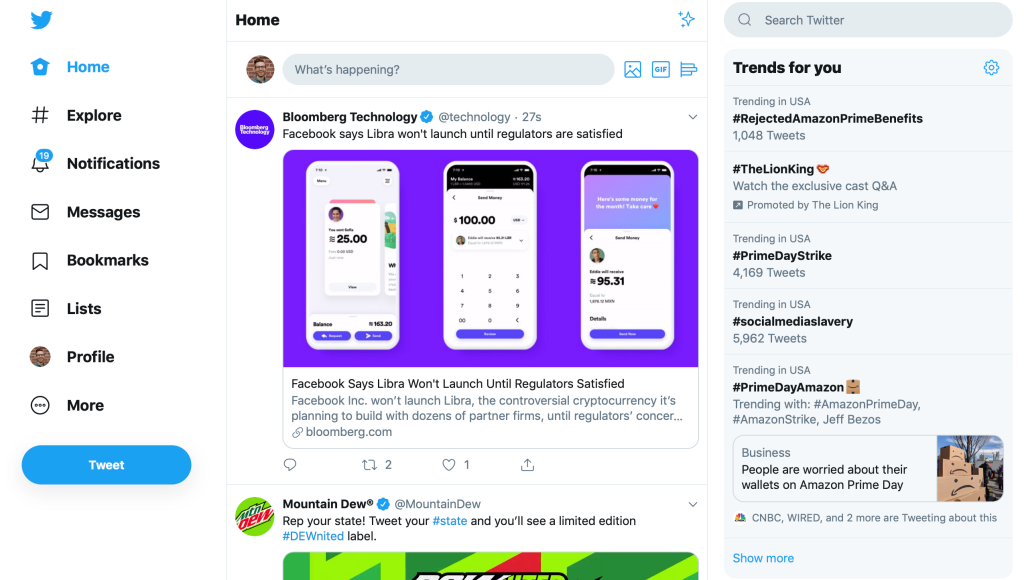The width and height of the screenshot is (1024, 580).
Task: Open Trends settings with the gear icon
Action: pos(991,67)
